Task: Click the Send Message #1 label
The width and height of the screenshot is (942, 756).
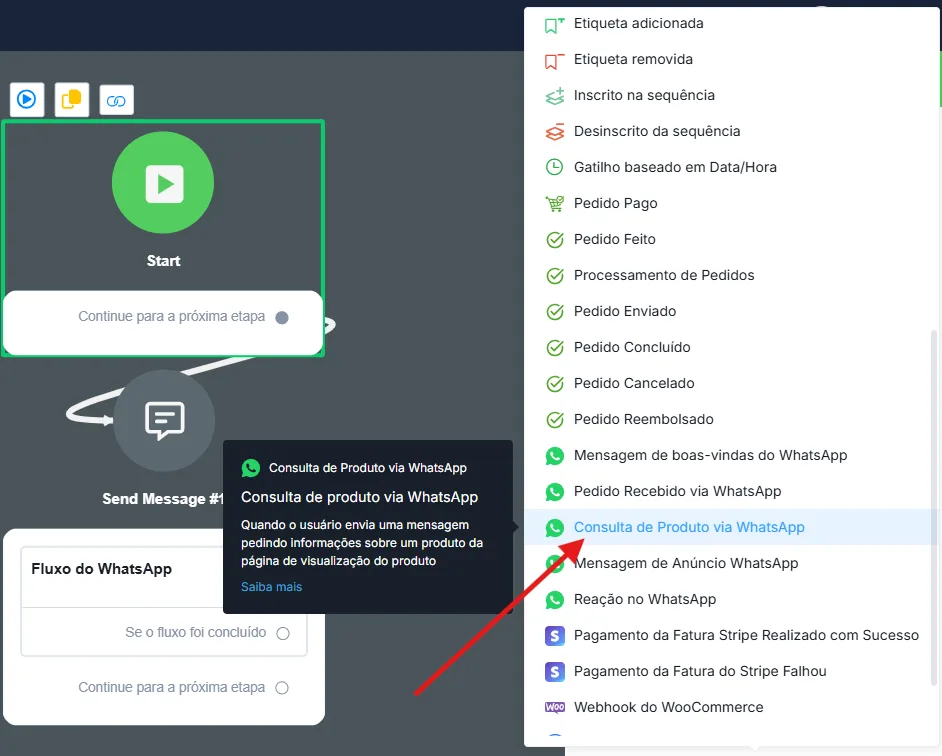Action: [x=163, y=499]
